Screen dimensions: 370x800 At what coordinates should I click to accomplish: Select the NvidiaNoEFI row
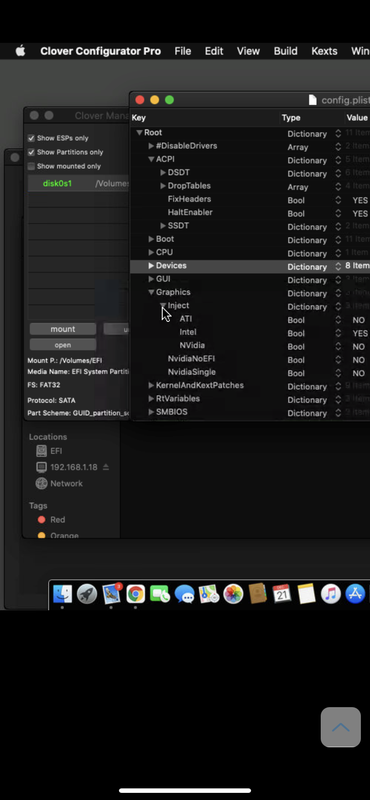pos(250,359)
